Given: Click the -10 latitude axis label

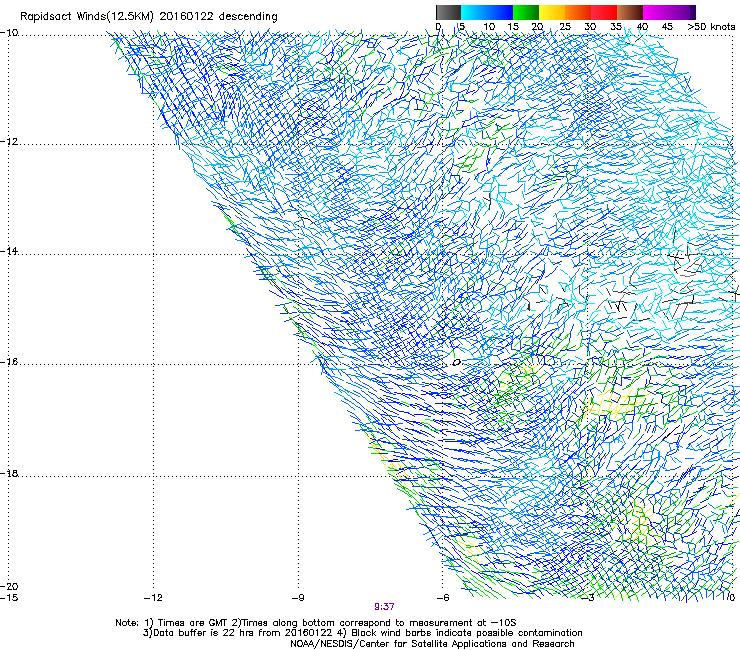Looking at the screenshot, I should (x=9, y=33).
